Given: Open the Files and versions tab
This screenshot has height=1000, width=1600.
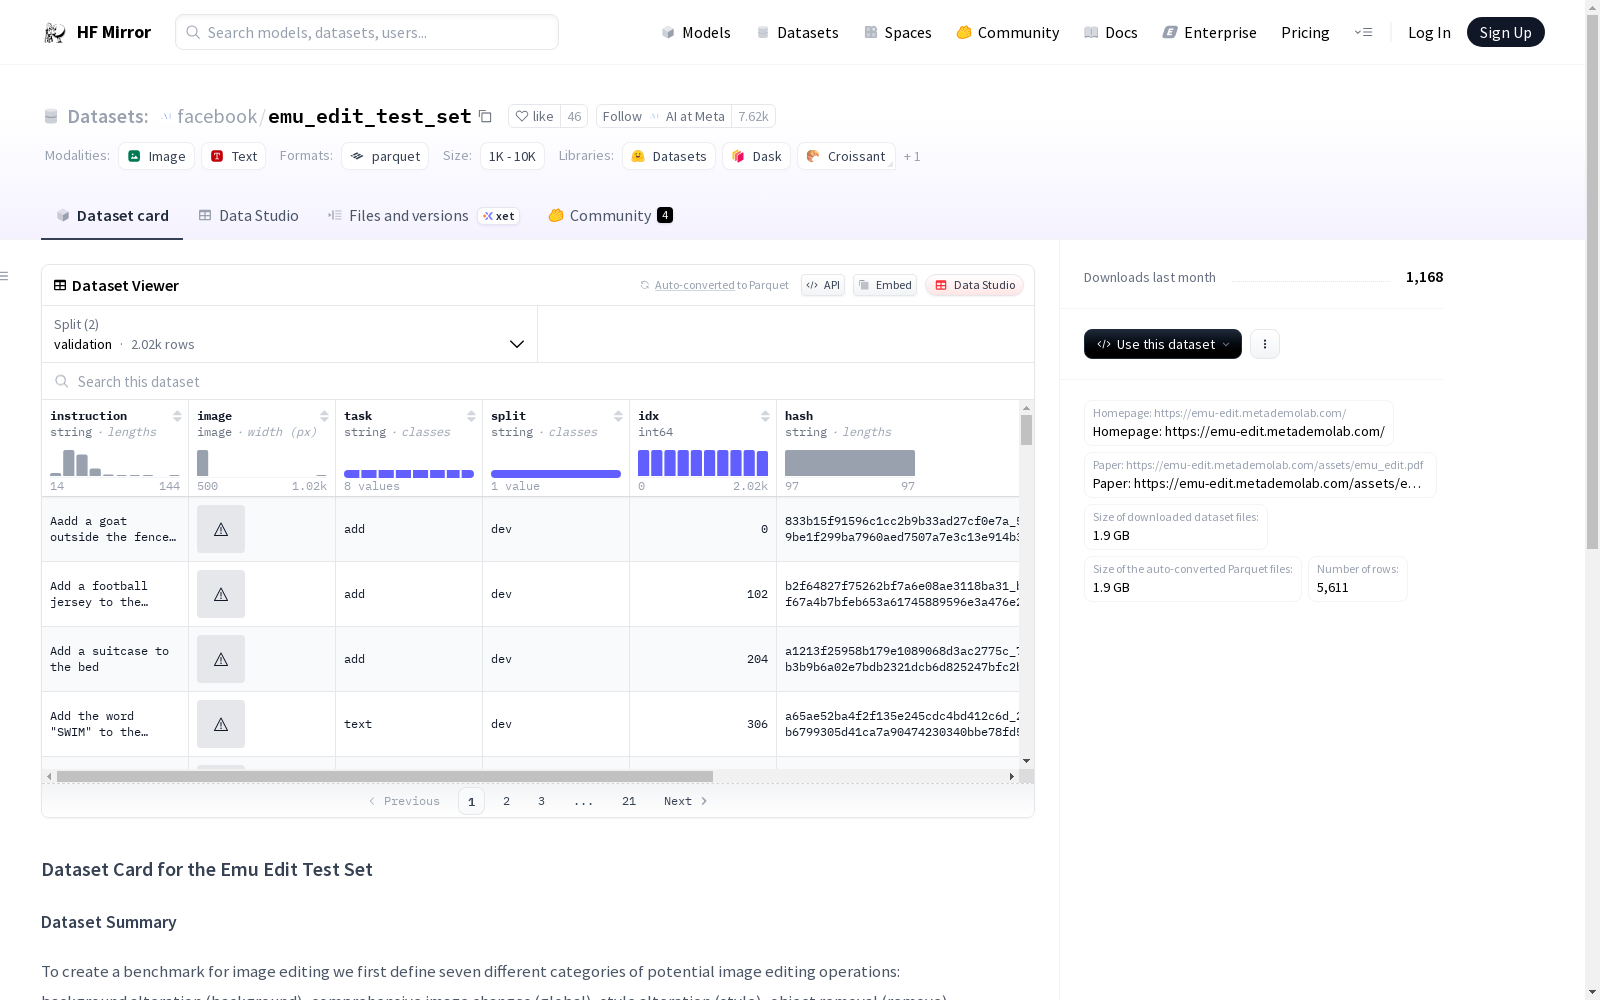Looking at the screenshot, I should click(423, 216).
